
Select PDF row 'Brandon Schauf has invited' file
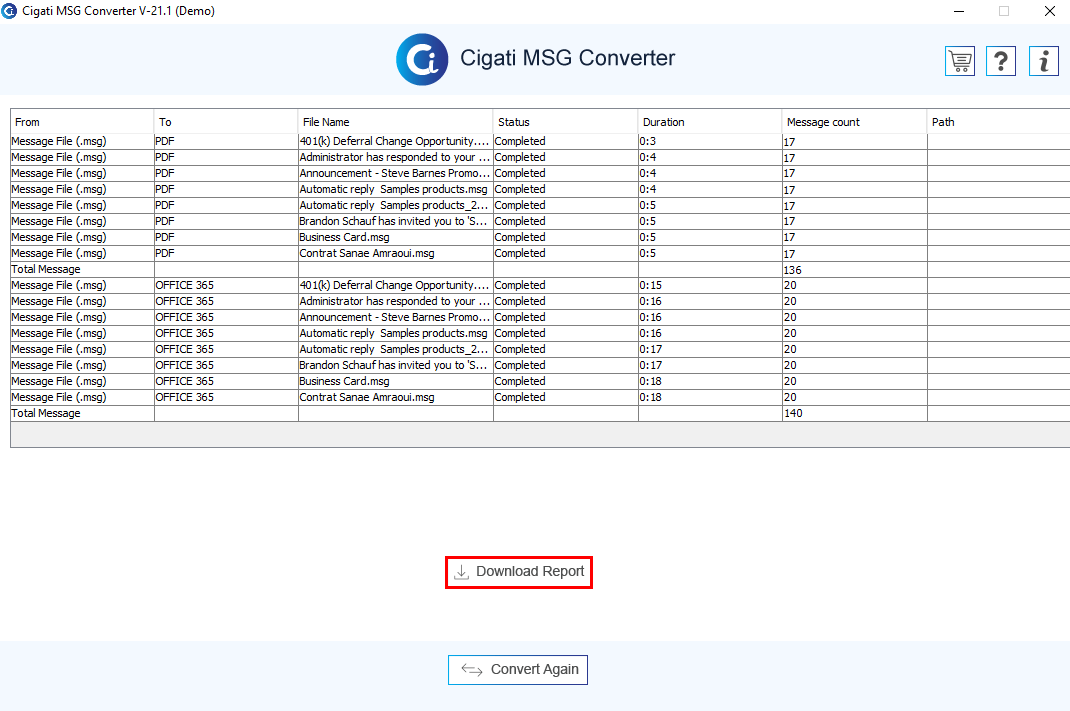coord(395,221)
